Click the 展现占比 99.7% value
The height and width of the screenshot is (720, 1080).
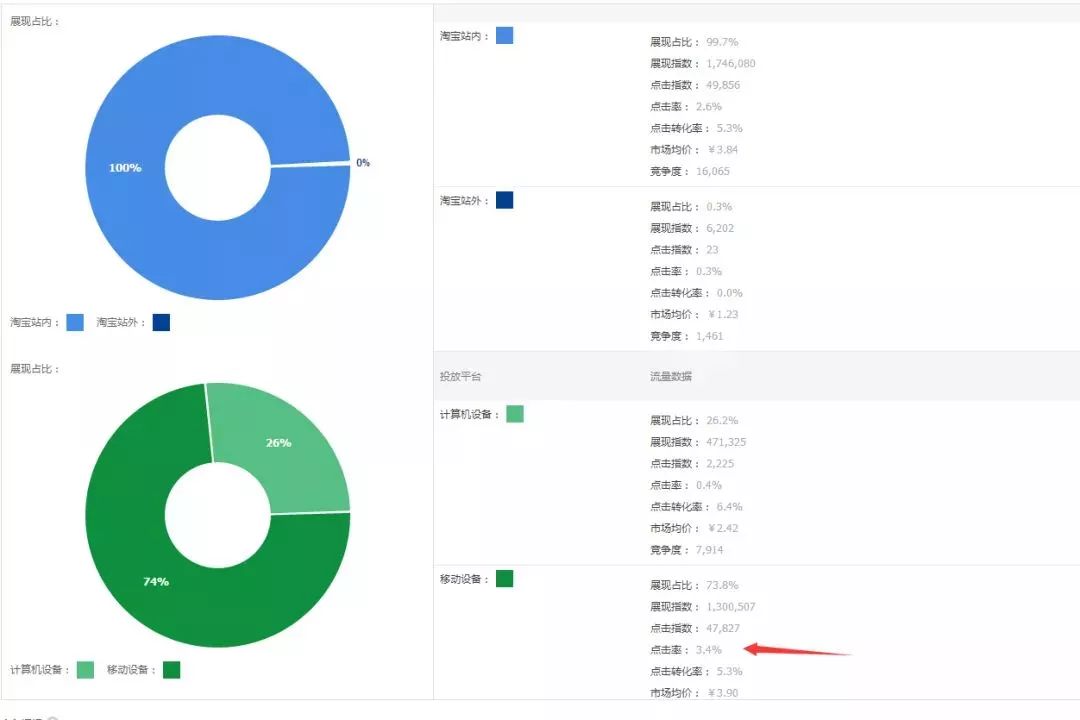(722, 42)
